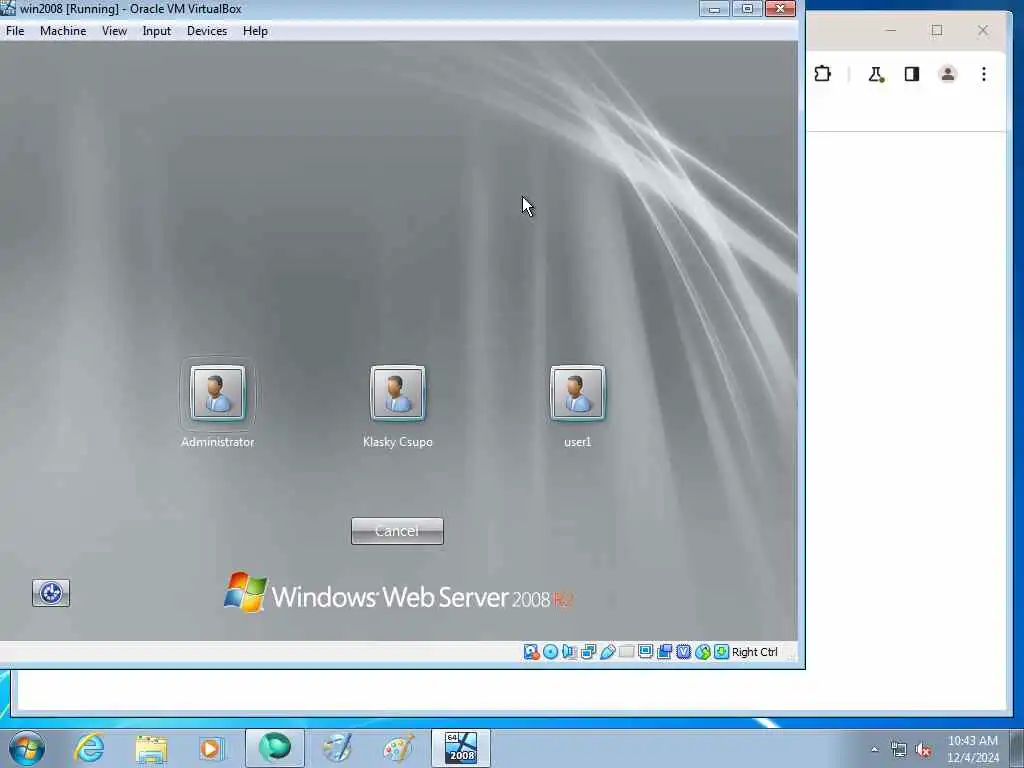Open the blue feather-and-globe taskbar icon
The image size is (1024, 768).
click(337, 748)
